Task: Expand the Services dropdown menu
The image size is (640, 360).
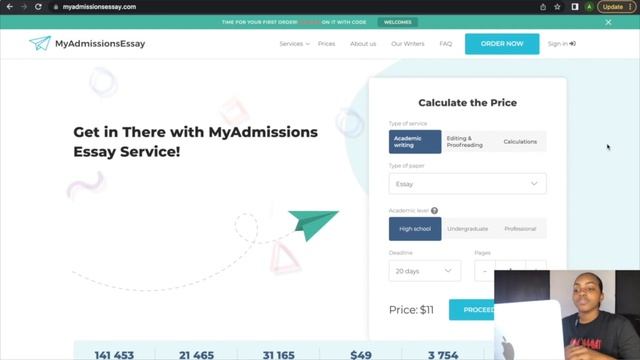Action: 294,44
